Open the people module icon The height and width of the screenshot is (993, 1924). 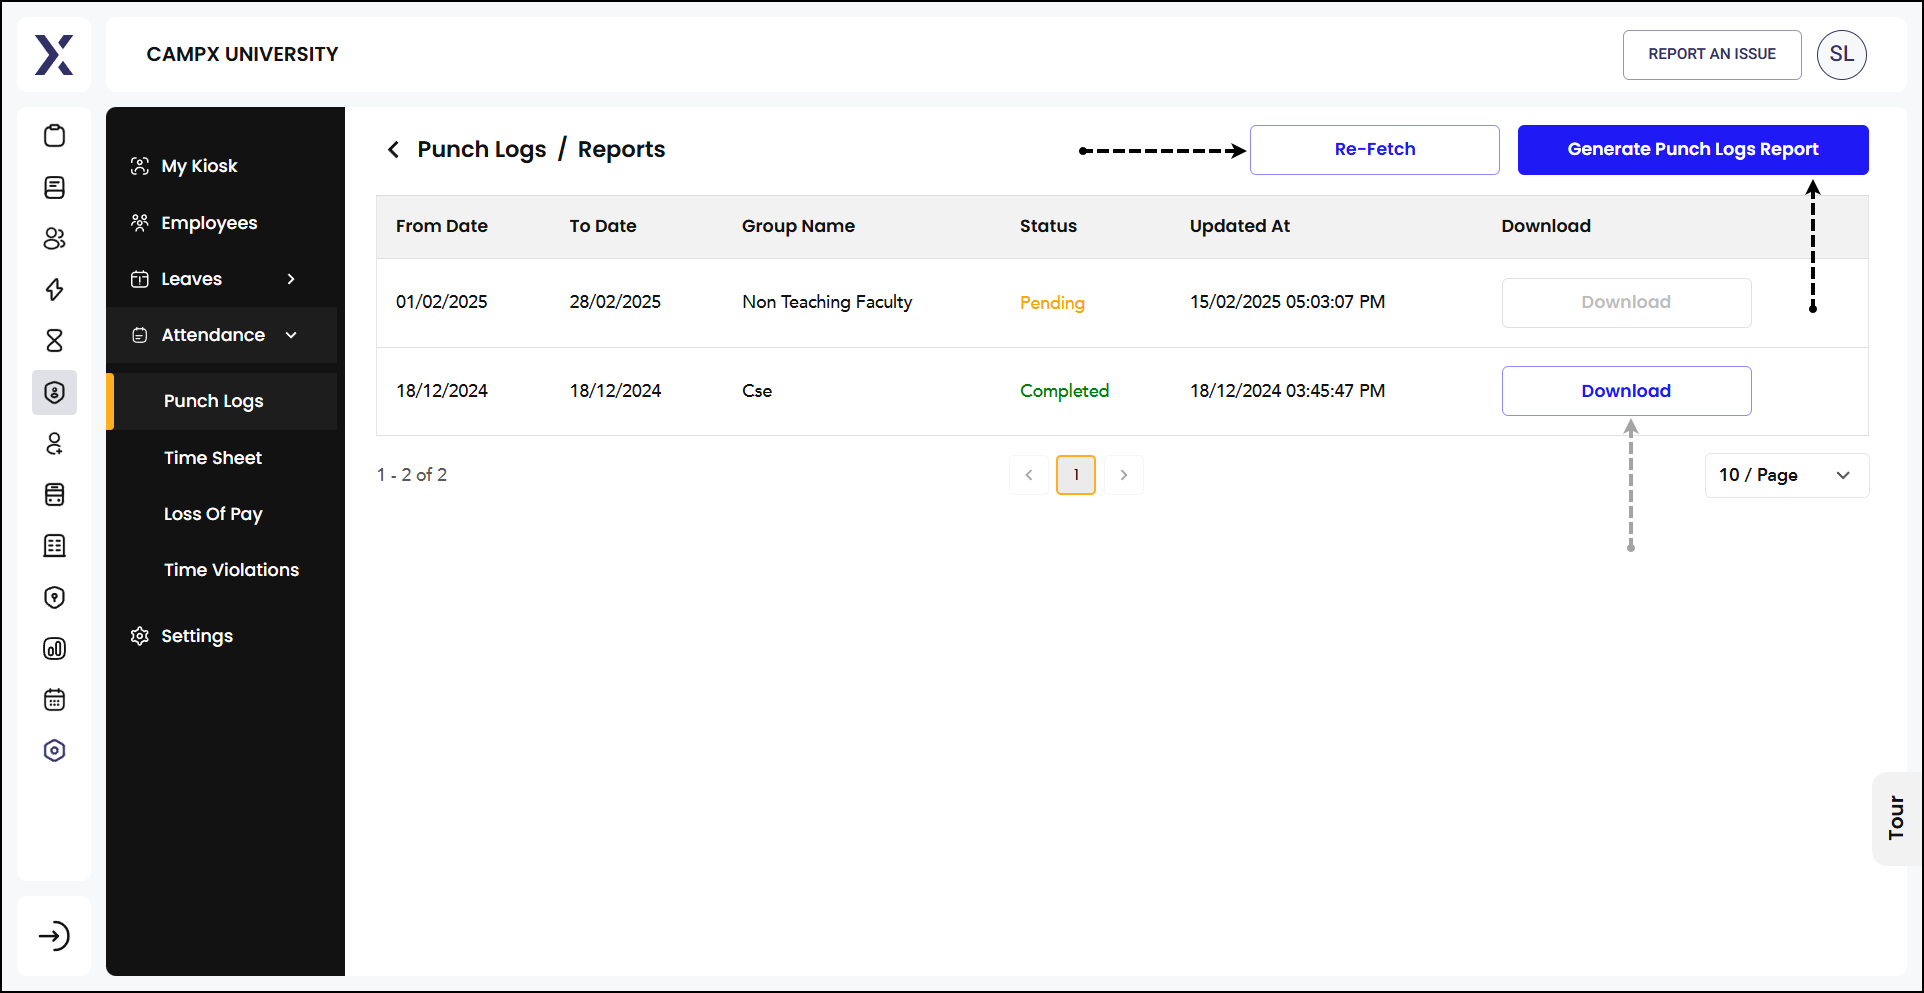pyautogui.click(x=55, y=238)
